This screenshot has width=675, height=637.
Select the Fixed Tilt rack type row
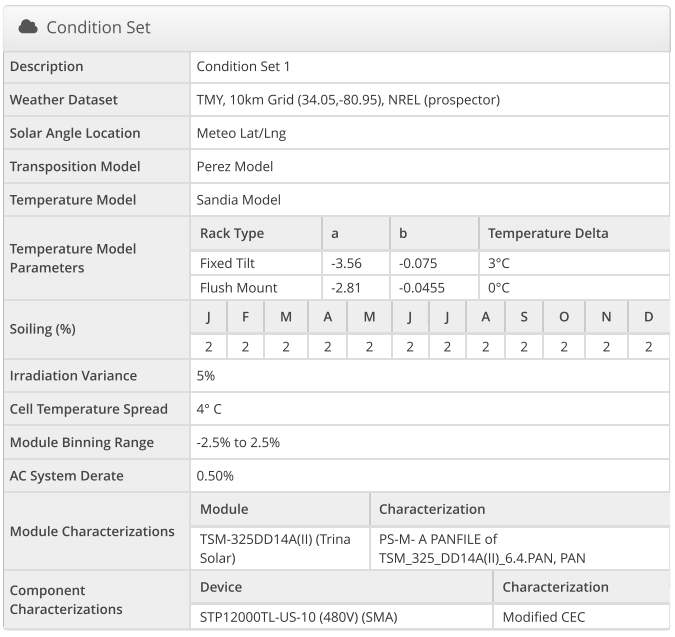click(228, 263)
